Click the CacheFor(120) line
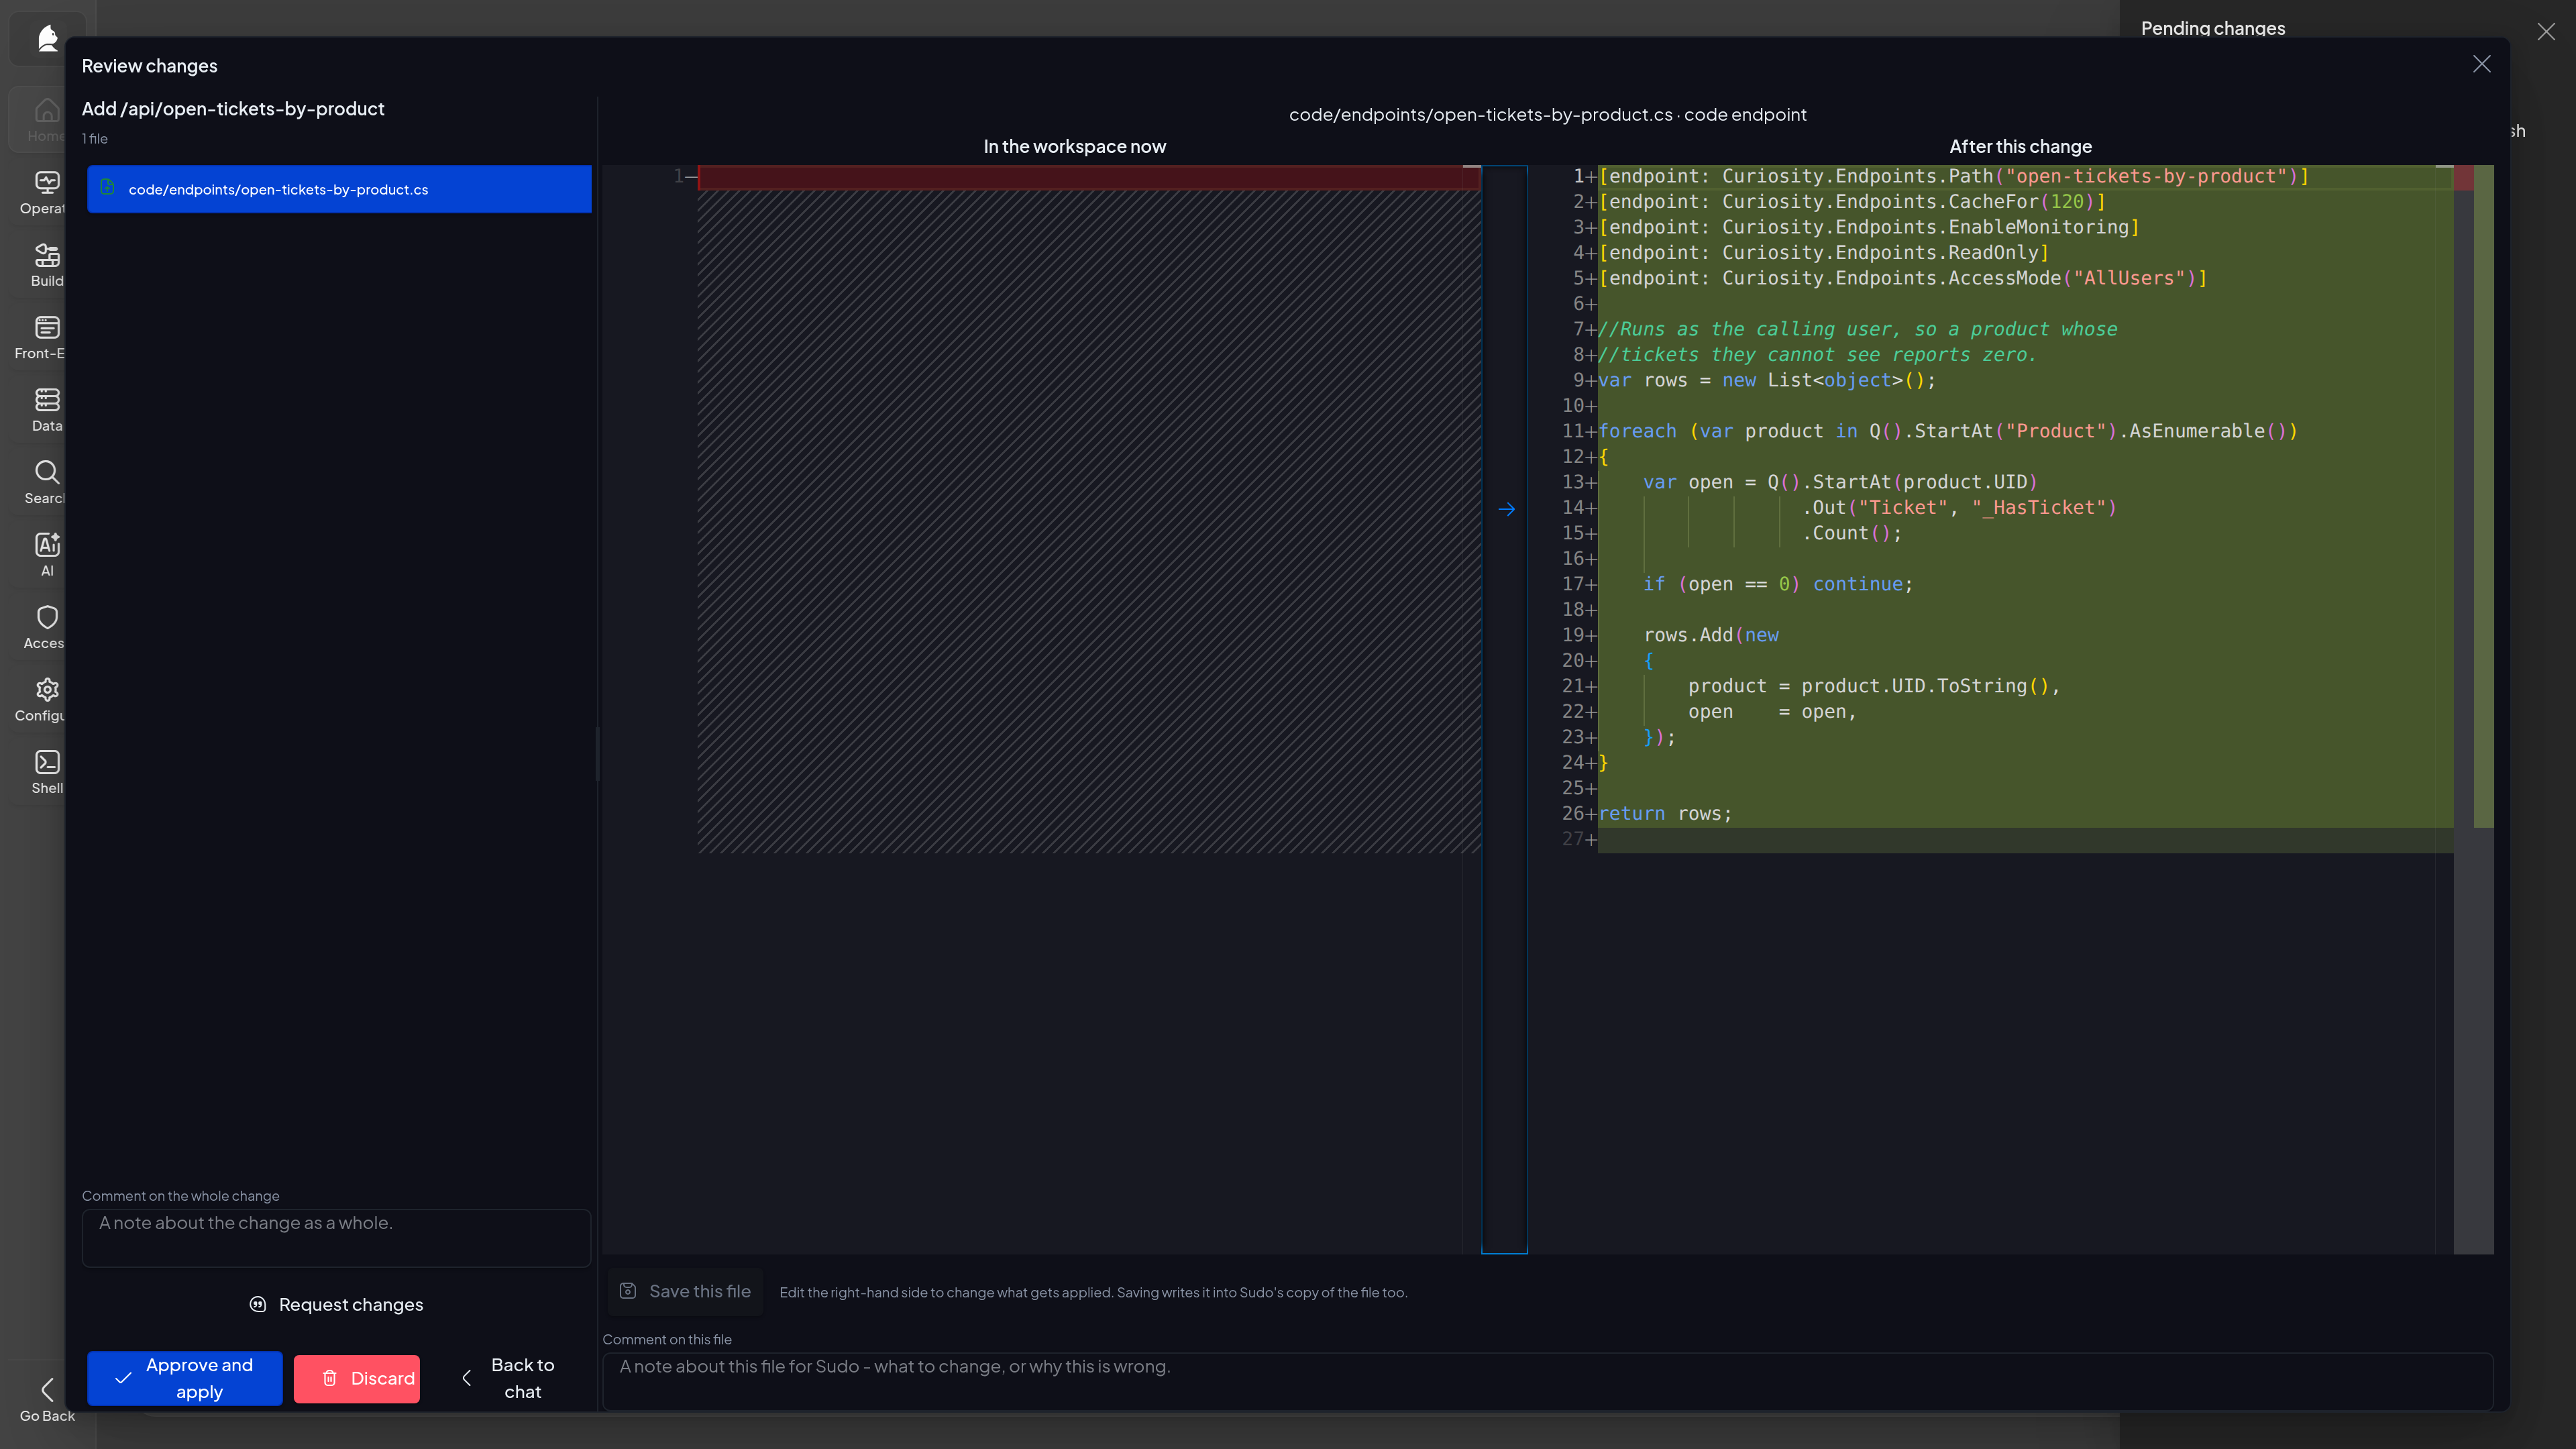This screenshot has width=2576, height=1449. [x=1852, y=202]
